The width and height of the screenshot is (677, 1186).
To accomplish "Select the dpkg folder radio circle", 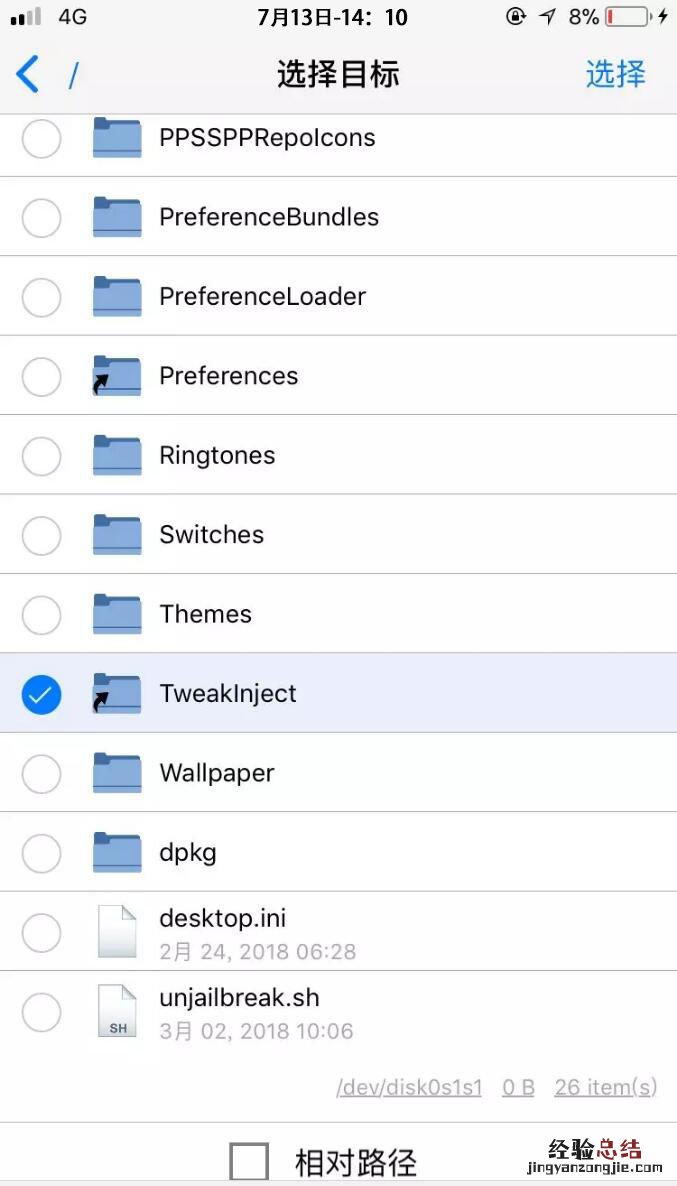I will coord(41,852).
